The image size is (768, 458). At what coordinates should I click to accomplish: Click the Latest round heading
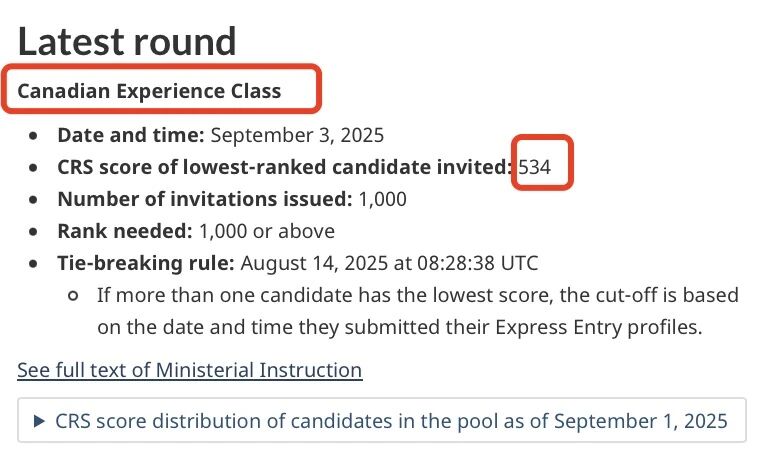[x=127, y=42]
